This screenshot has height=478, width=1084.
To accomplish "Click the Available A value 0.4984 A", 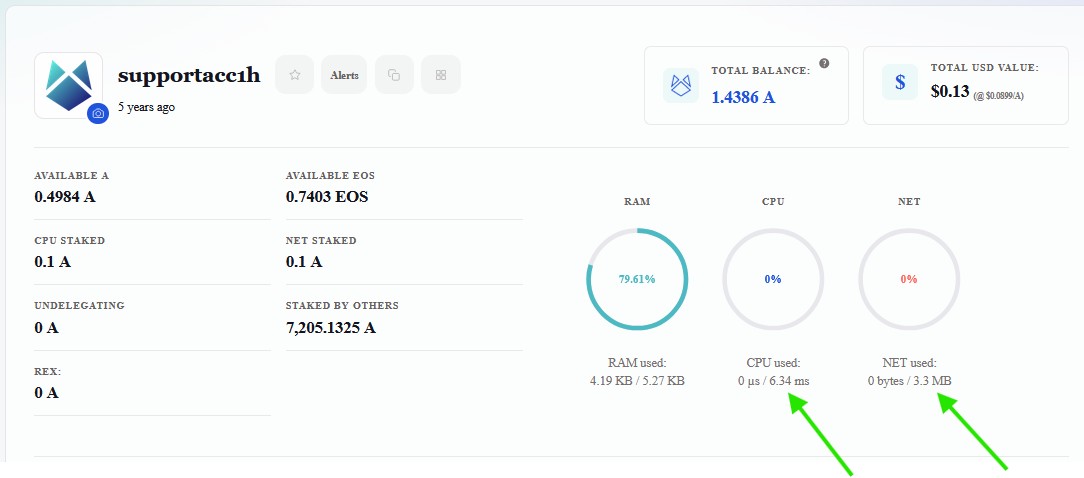I will 65,197.
